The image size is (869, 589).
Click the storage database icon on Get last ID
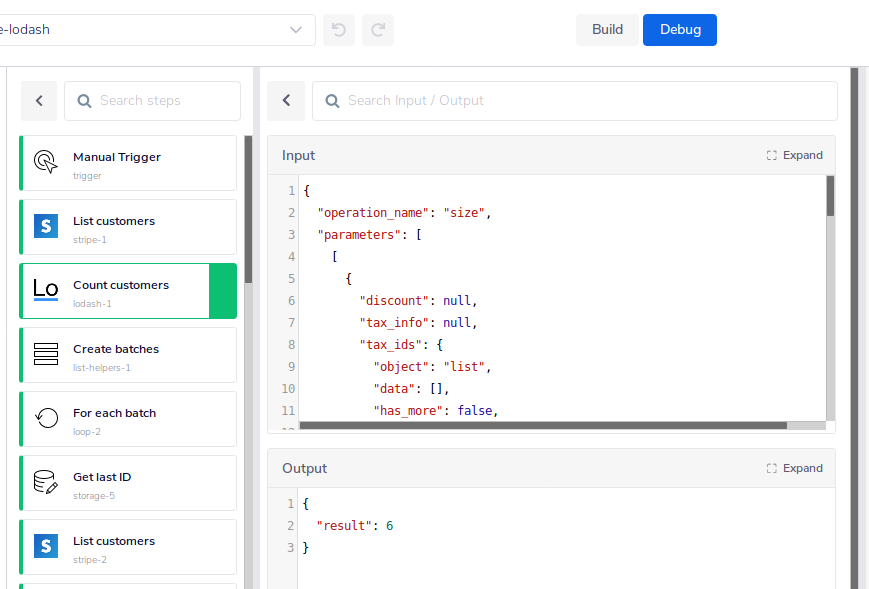click(46, 483)
